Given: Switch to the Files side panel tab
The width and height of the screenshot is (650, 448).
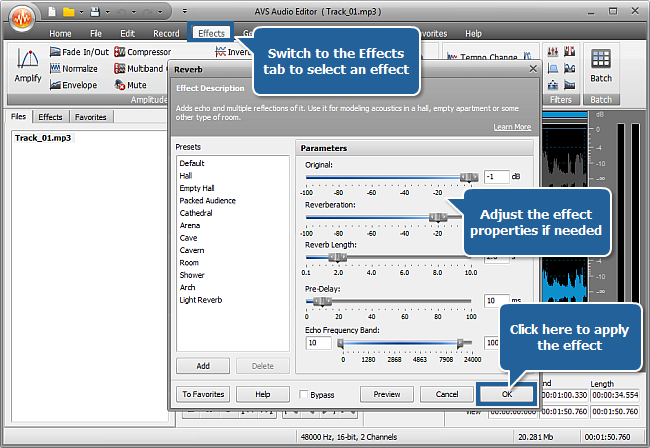Looking at the screenshot, I should tap(18, 117).
